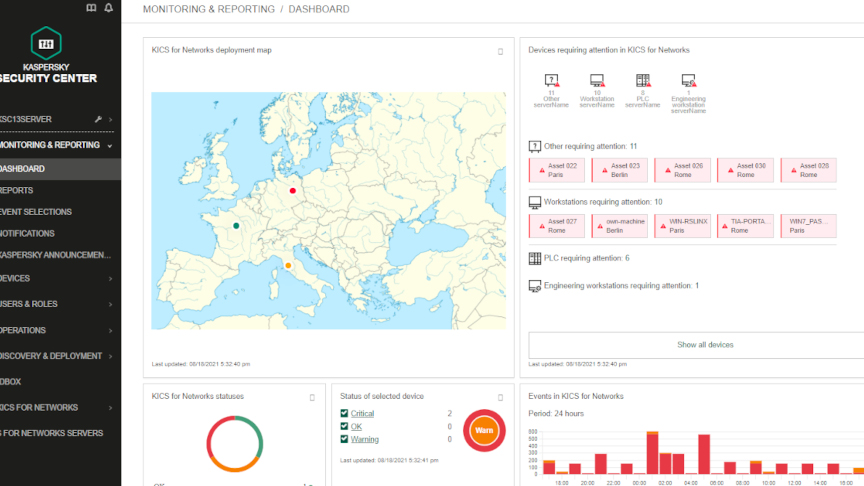Click Engineering workstations requiring attention icon
Image resolution: width=864 pixels, height=486 pixels.
534,286
